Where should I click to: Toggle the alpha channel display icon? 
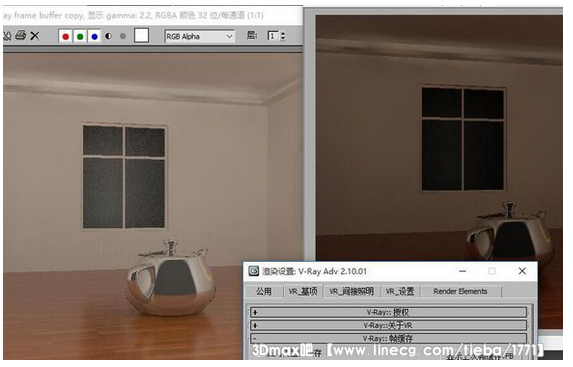(109, 36)
